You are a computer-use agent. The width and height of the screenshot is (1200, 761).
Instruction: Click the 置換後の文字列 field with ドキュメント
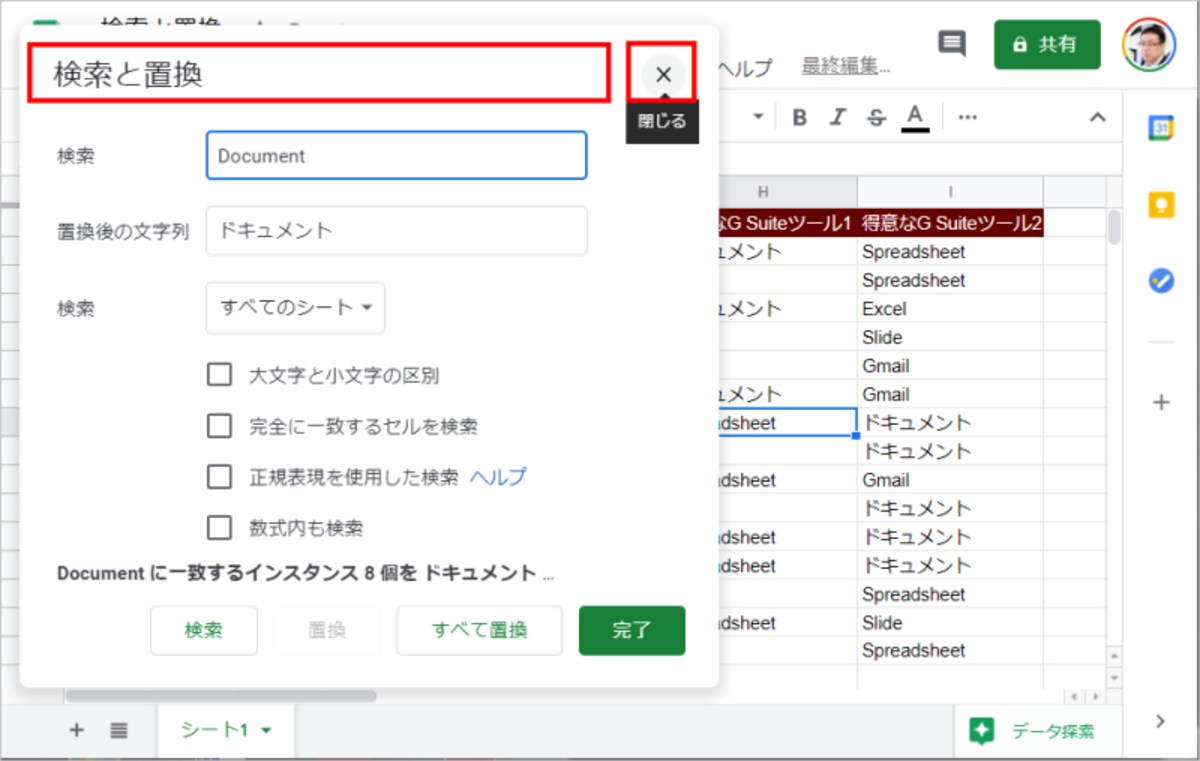(x=396, y=230)
